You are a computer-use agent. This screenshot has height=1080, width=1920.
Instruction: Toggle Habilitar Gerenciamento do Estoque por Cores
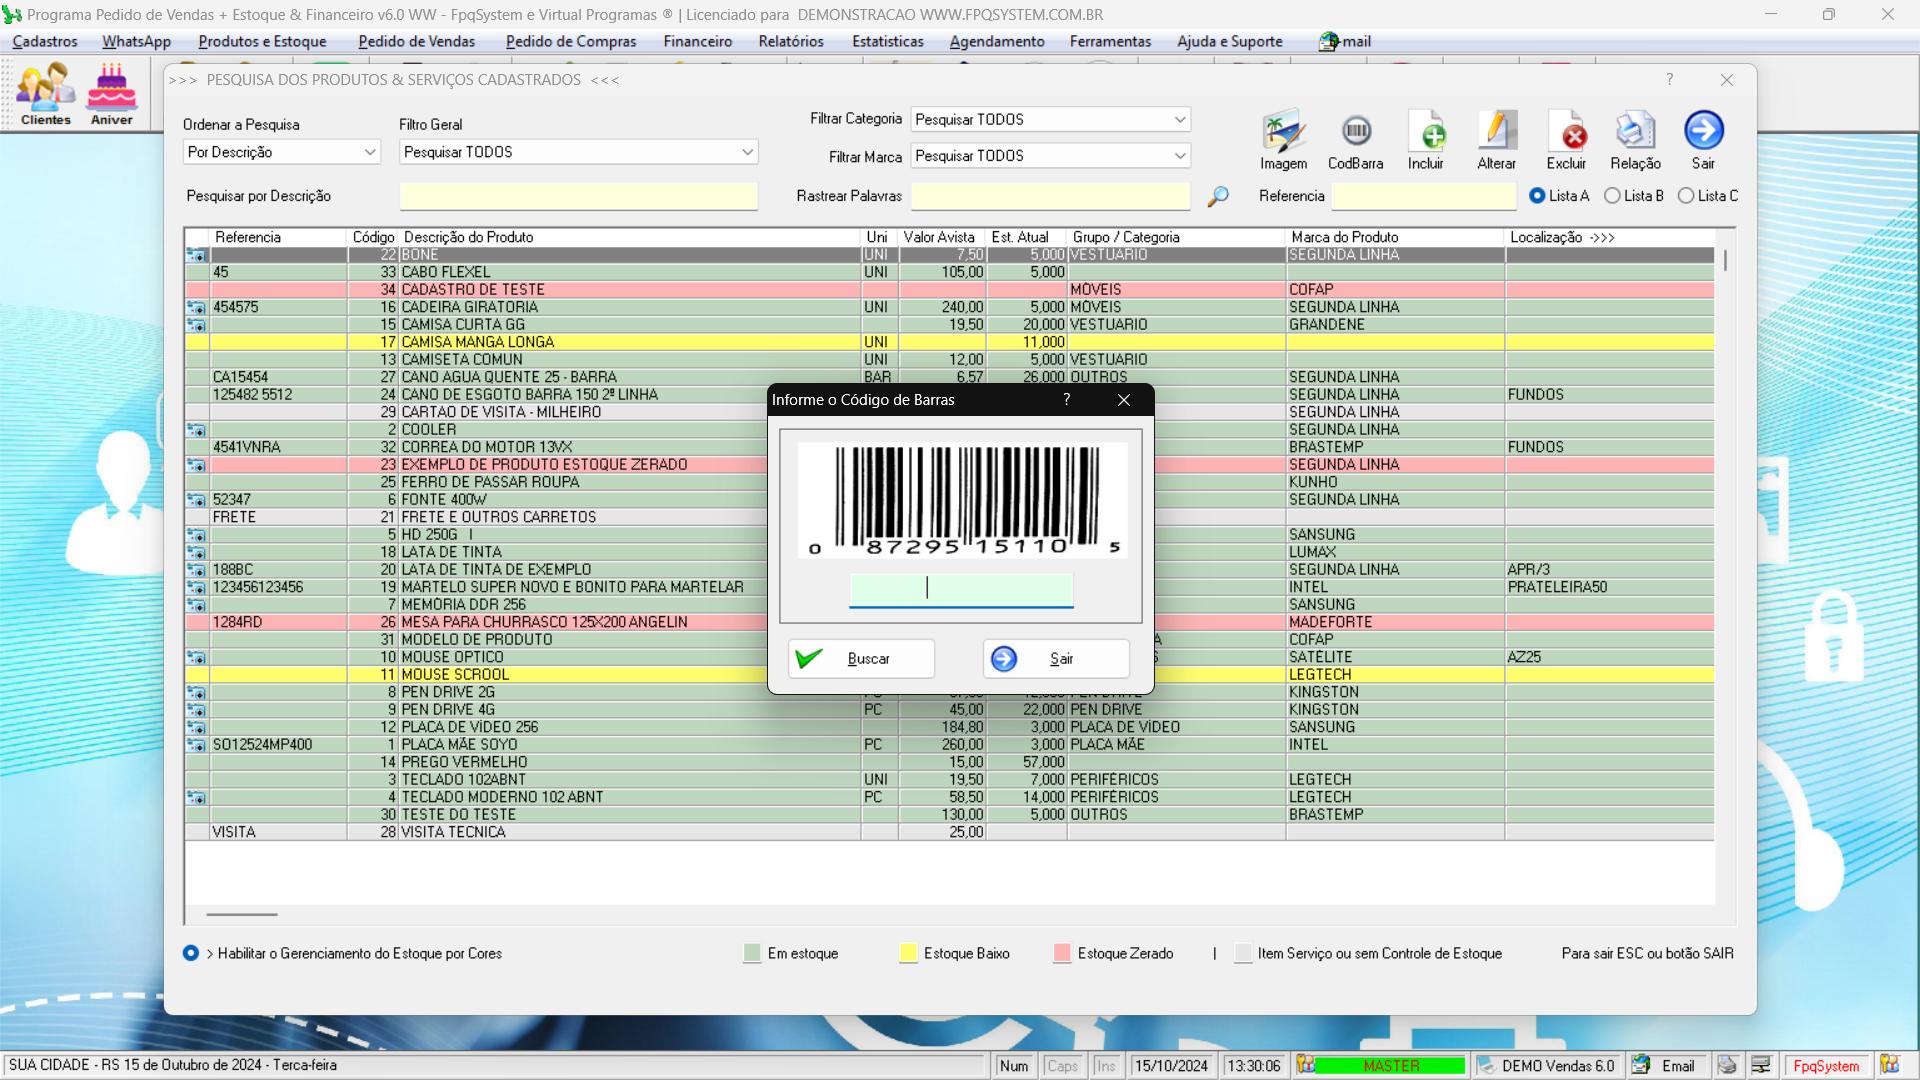[x=191, y=953]
